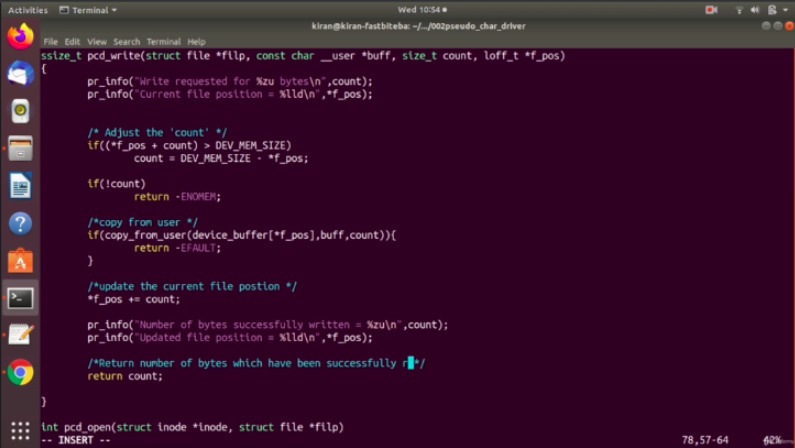This screenshot has height=448, width=795.
Task: Minimize the terminal window
Action: pos(766,26)
